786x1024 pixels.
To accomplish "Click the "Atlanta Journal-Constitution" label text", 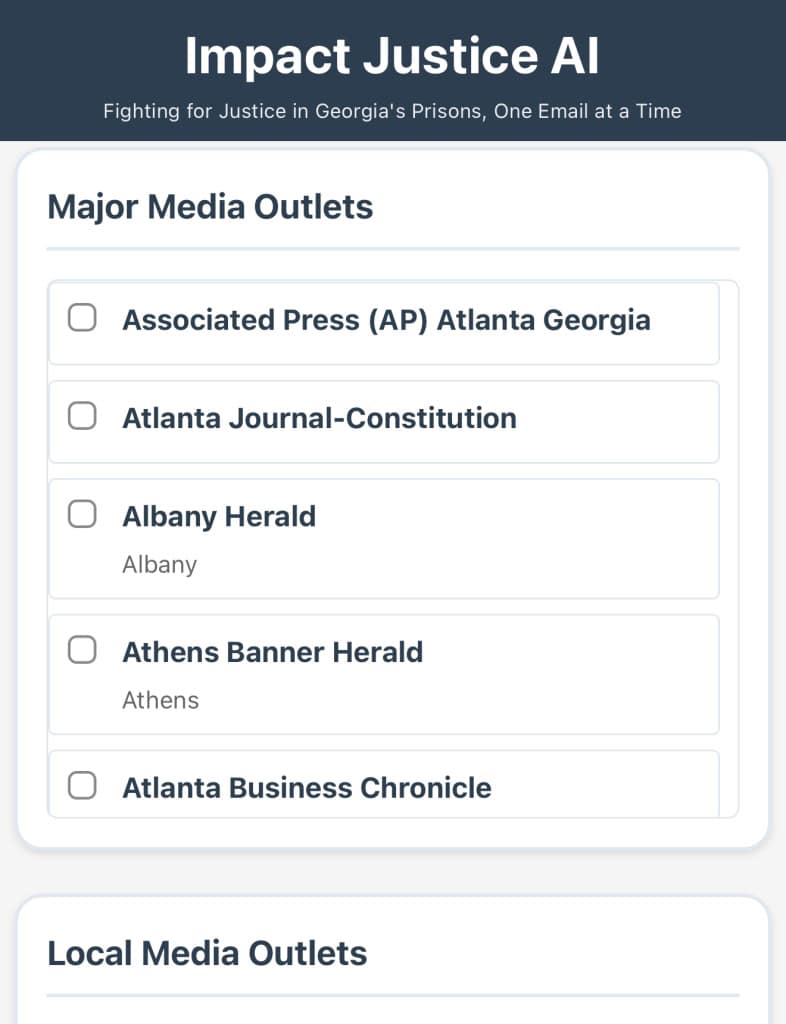I will coord(319,418).
